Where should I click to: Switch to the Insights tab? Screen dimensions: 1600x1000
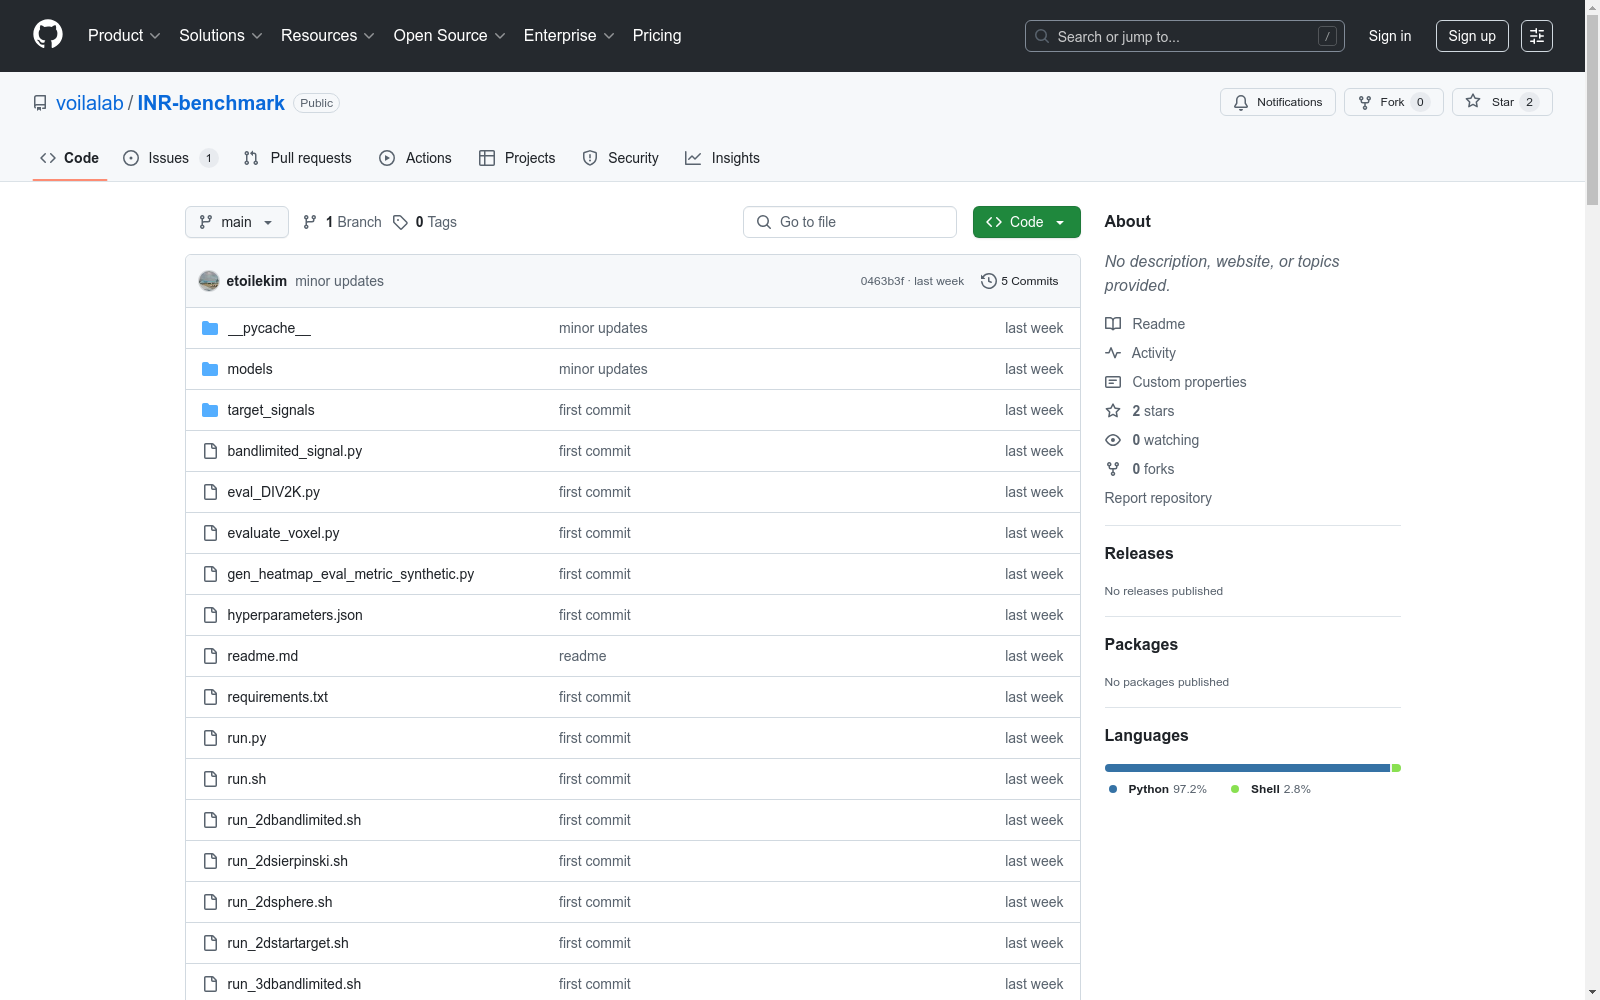(722, 158)
